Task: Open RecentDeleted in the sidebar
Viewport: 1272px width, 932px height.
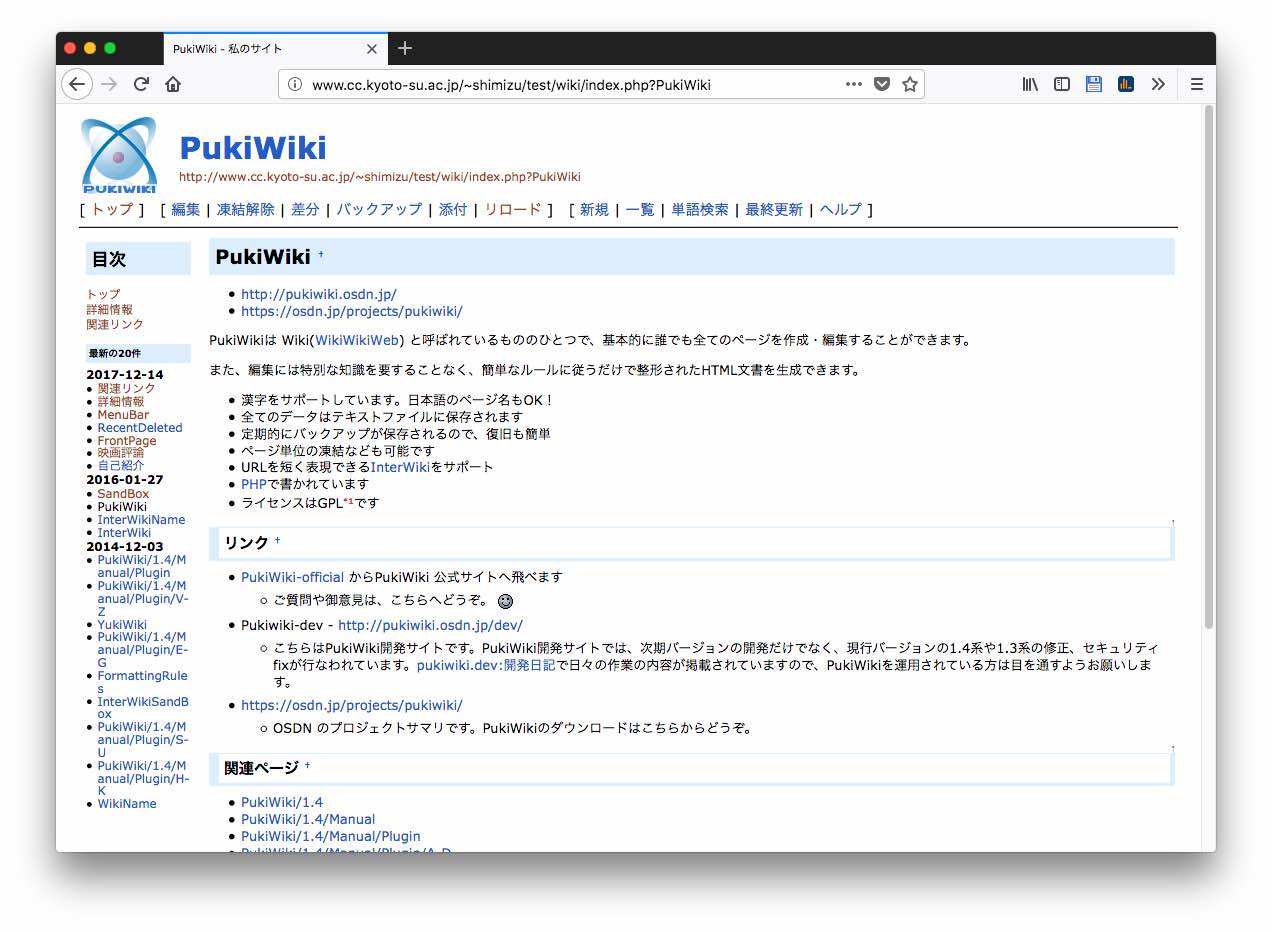Action: pyautogui.click(x=140, y=427)
